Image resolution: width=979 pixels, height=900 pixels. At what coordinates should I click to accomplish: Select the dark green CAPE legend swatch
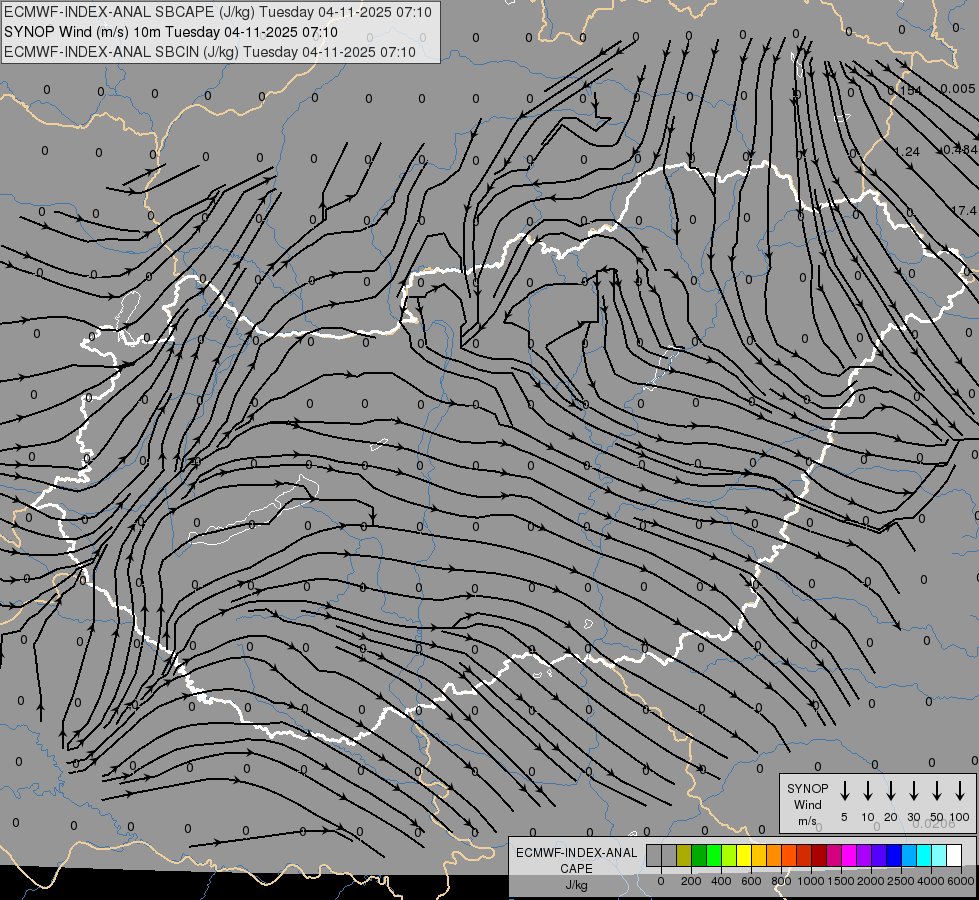coord(699,856)
